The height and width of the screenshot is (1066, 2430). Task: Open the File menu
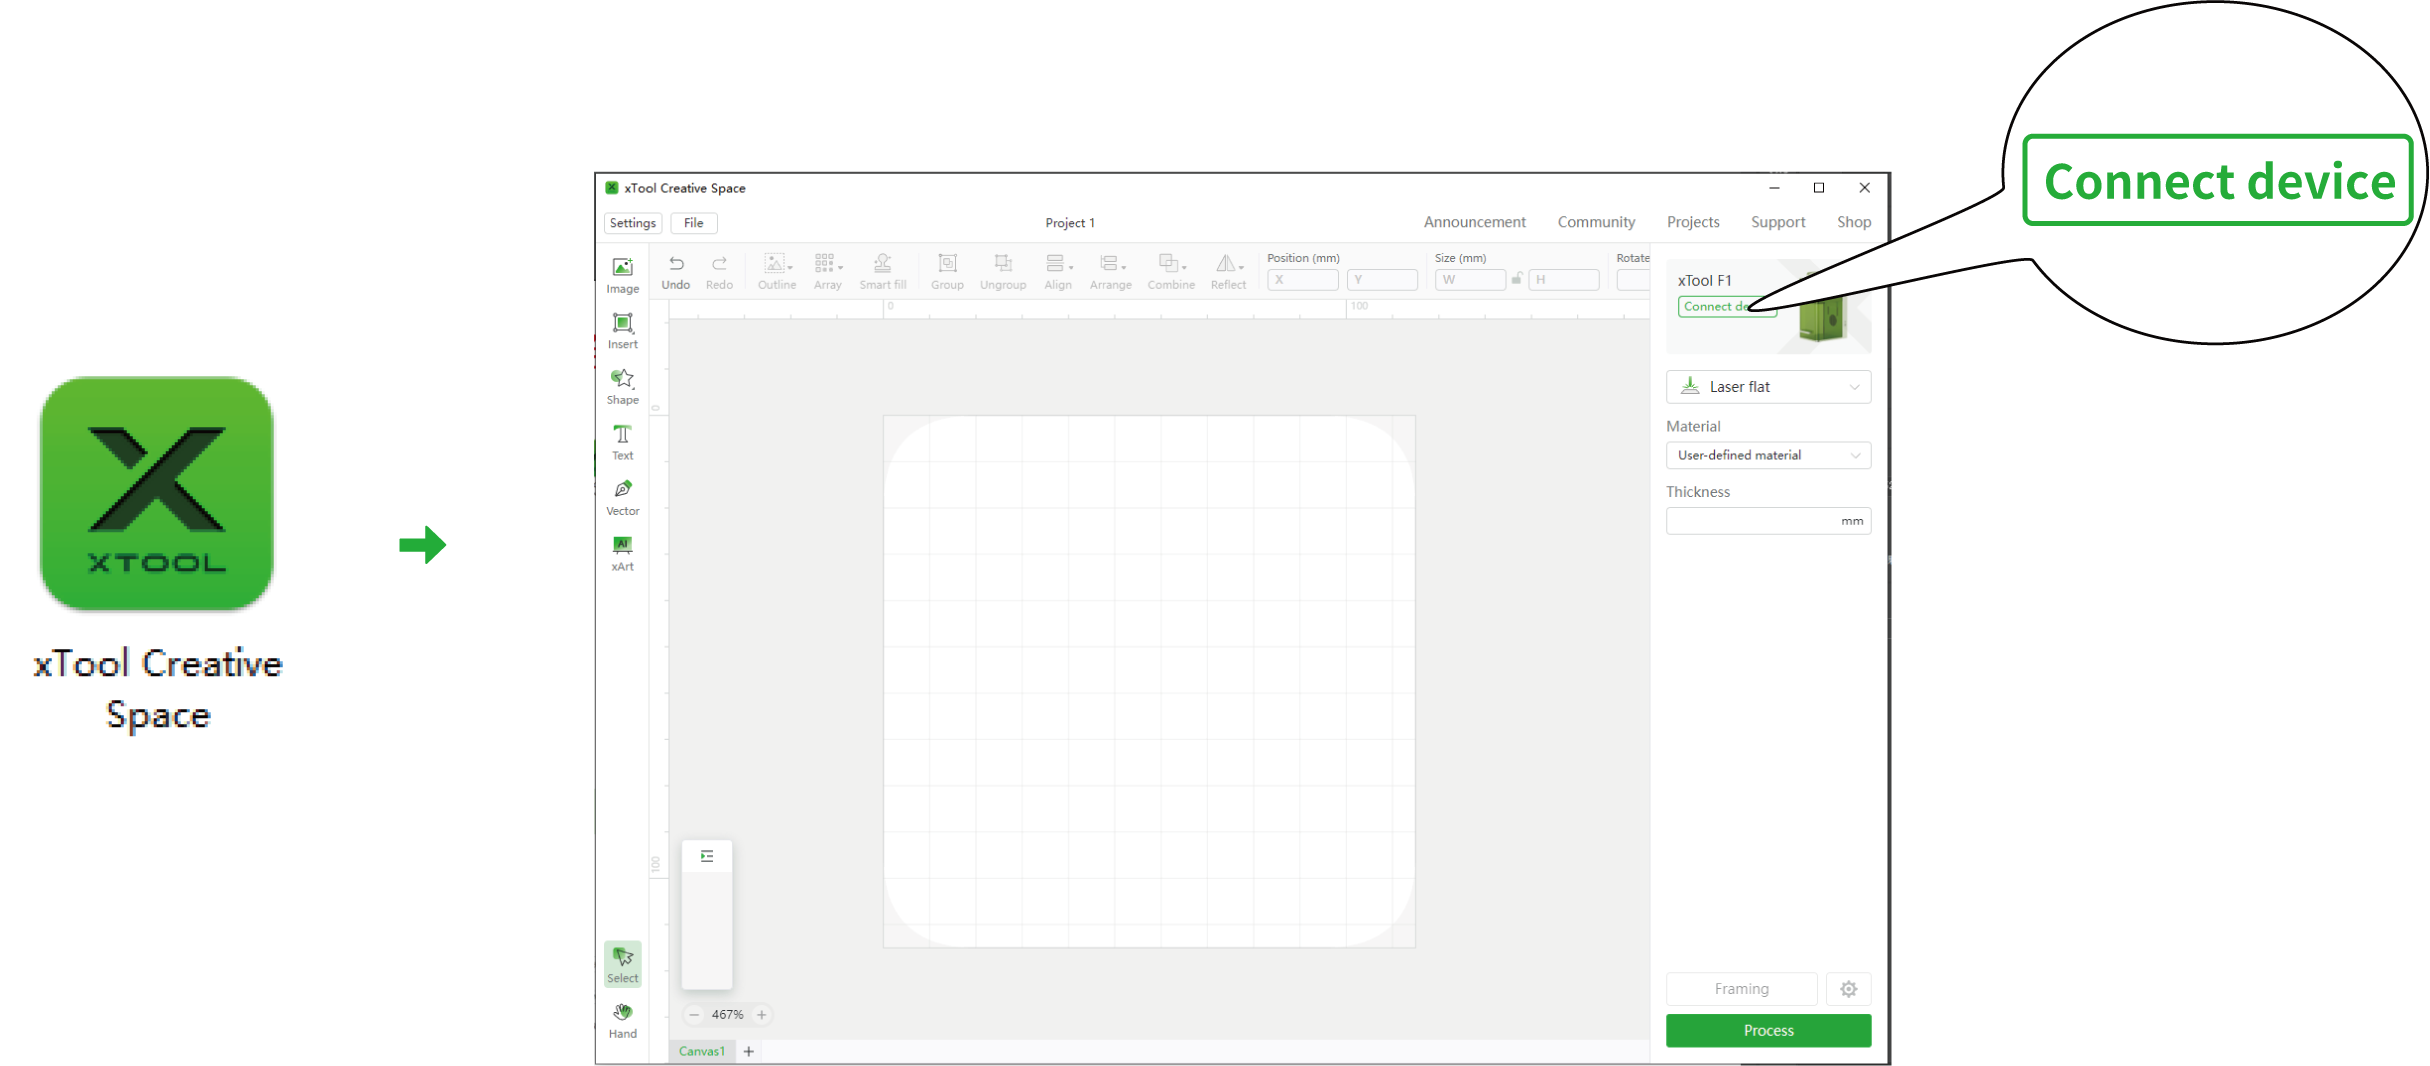pyautogui.click(x=694, y=223)
